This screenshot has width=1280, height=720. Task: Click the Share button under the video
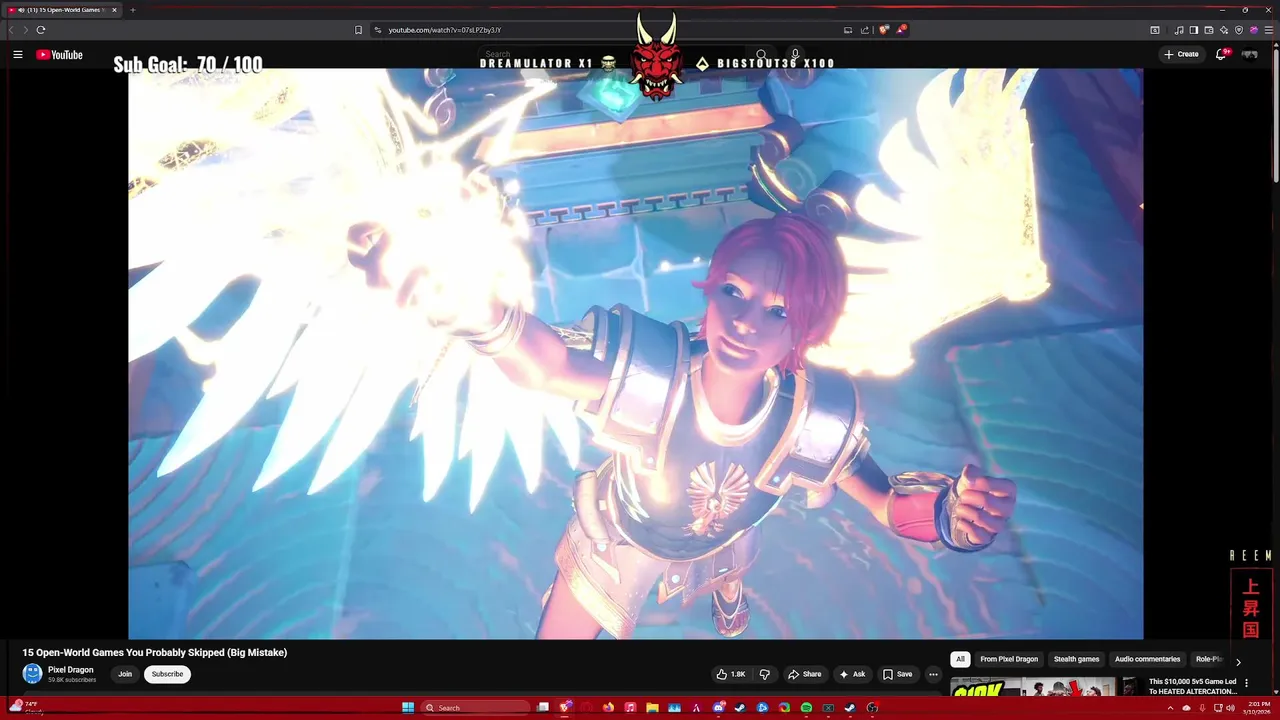tap(804, 674)
